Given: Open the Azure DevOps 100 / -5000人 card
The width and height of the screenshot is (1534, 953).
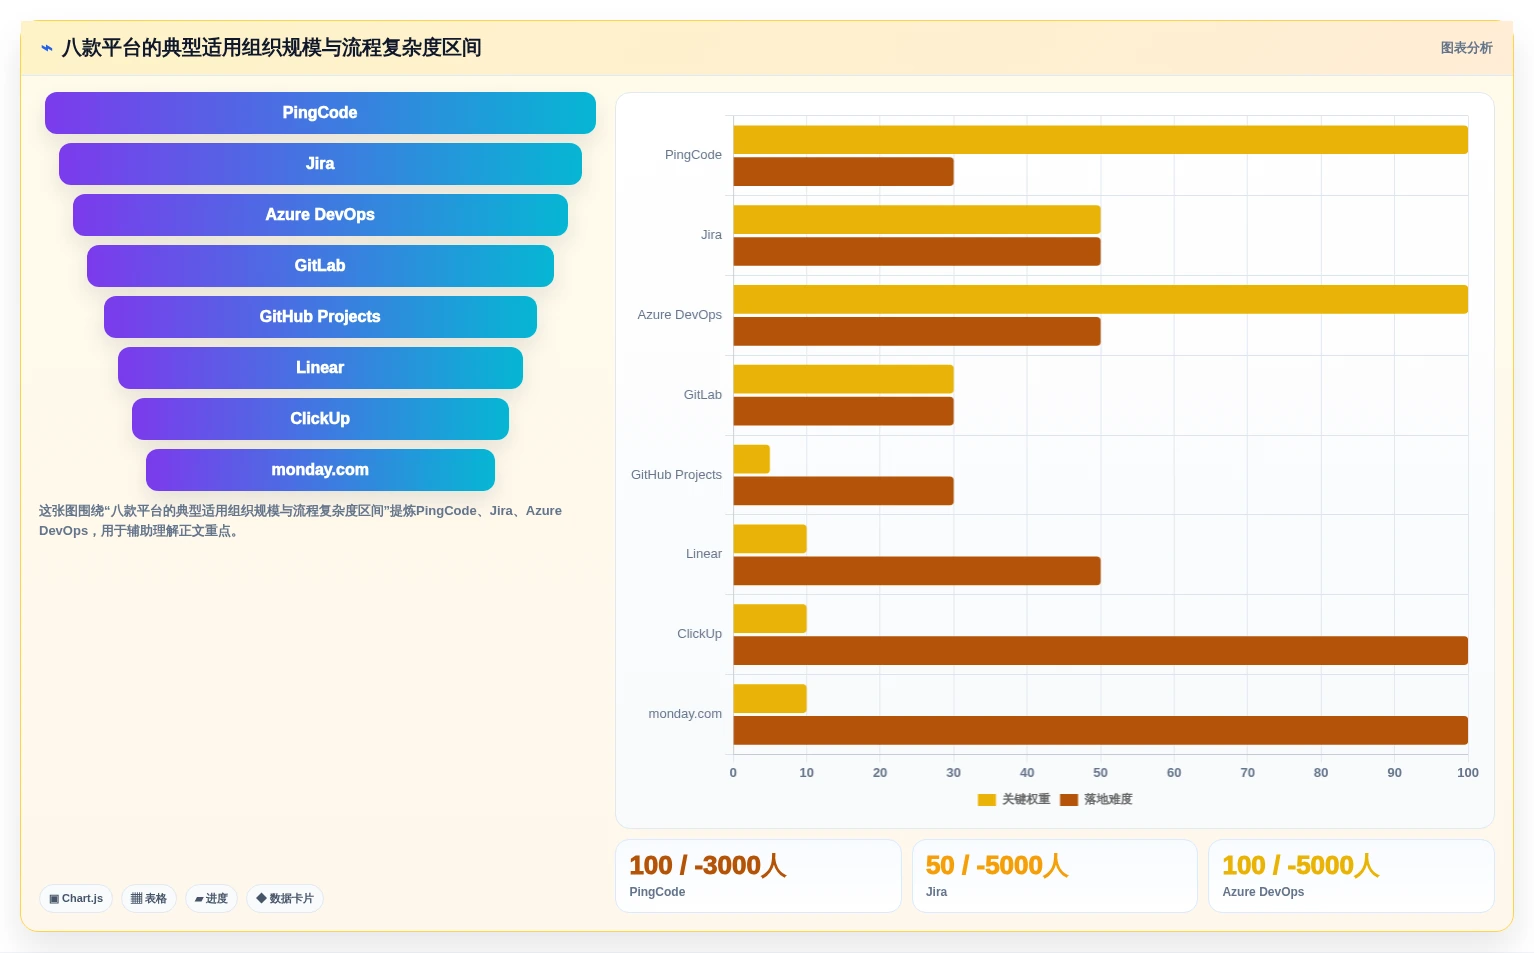Looking at the screenshot, I should tap(1351, 876).
